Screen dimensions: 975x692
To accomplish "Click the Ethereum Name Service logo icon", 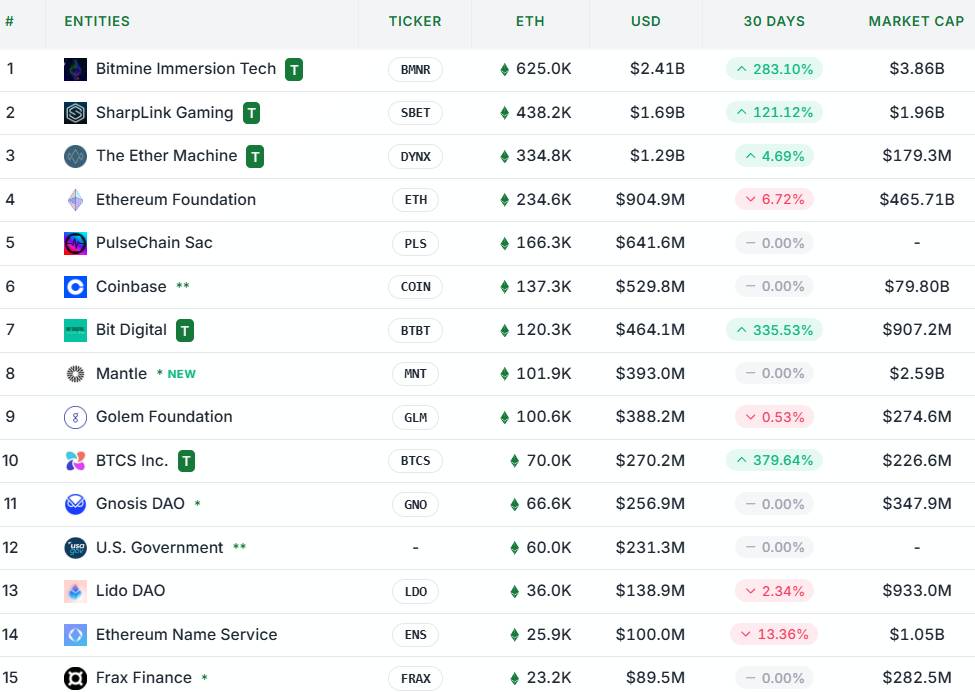I will pyautogui.click(x=75, y=635).
